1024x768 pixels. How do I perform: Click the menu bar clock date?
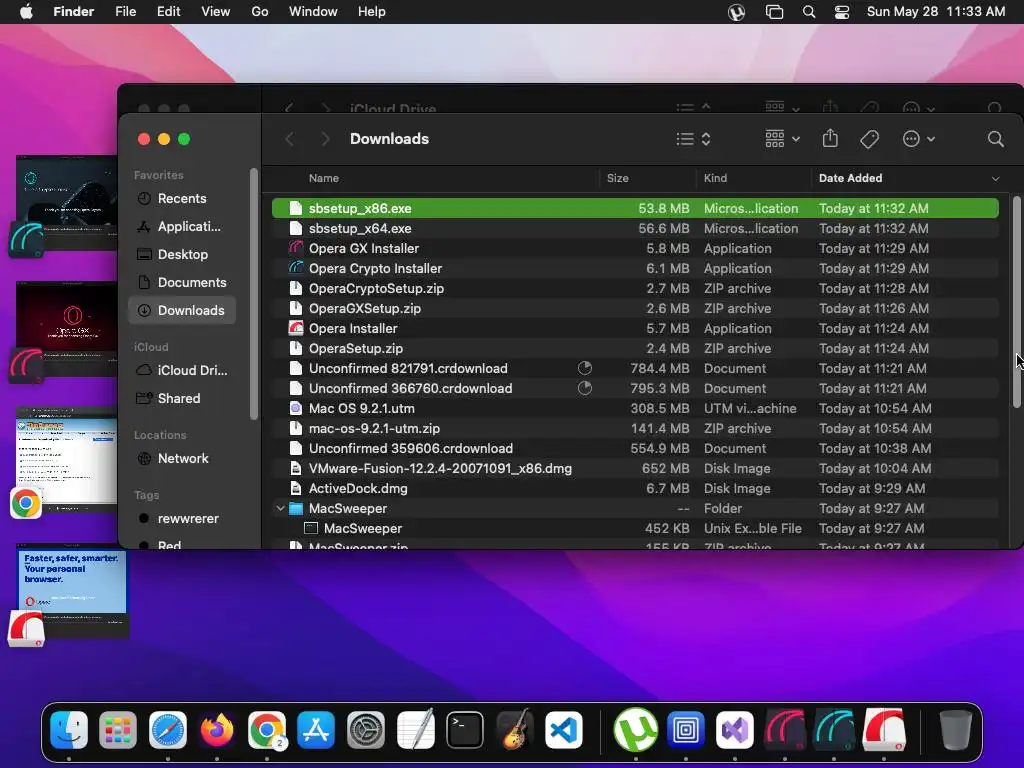(936, 12)
